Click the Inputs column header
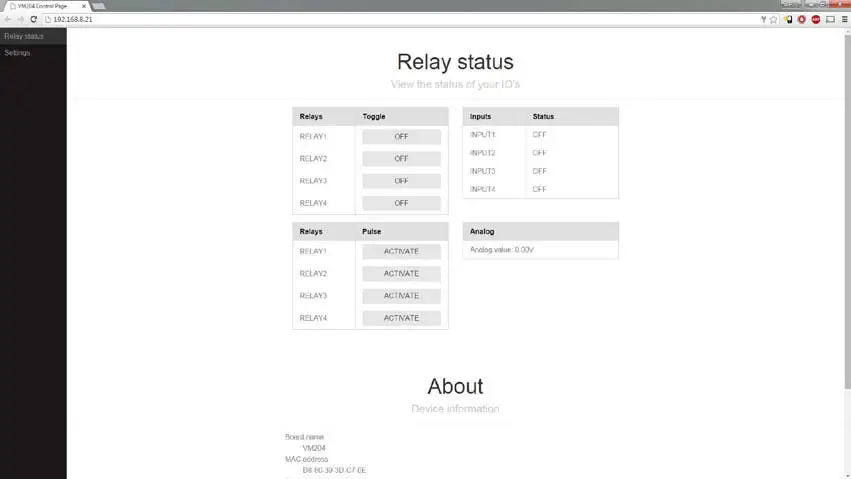The height and width of the screenshot is (479, 851). [x=480, y=117]
